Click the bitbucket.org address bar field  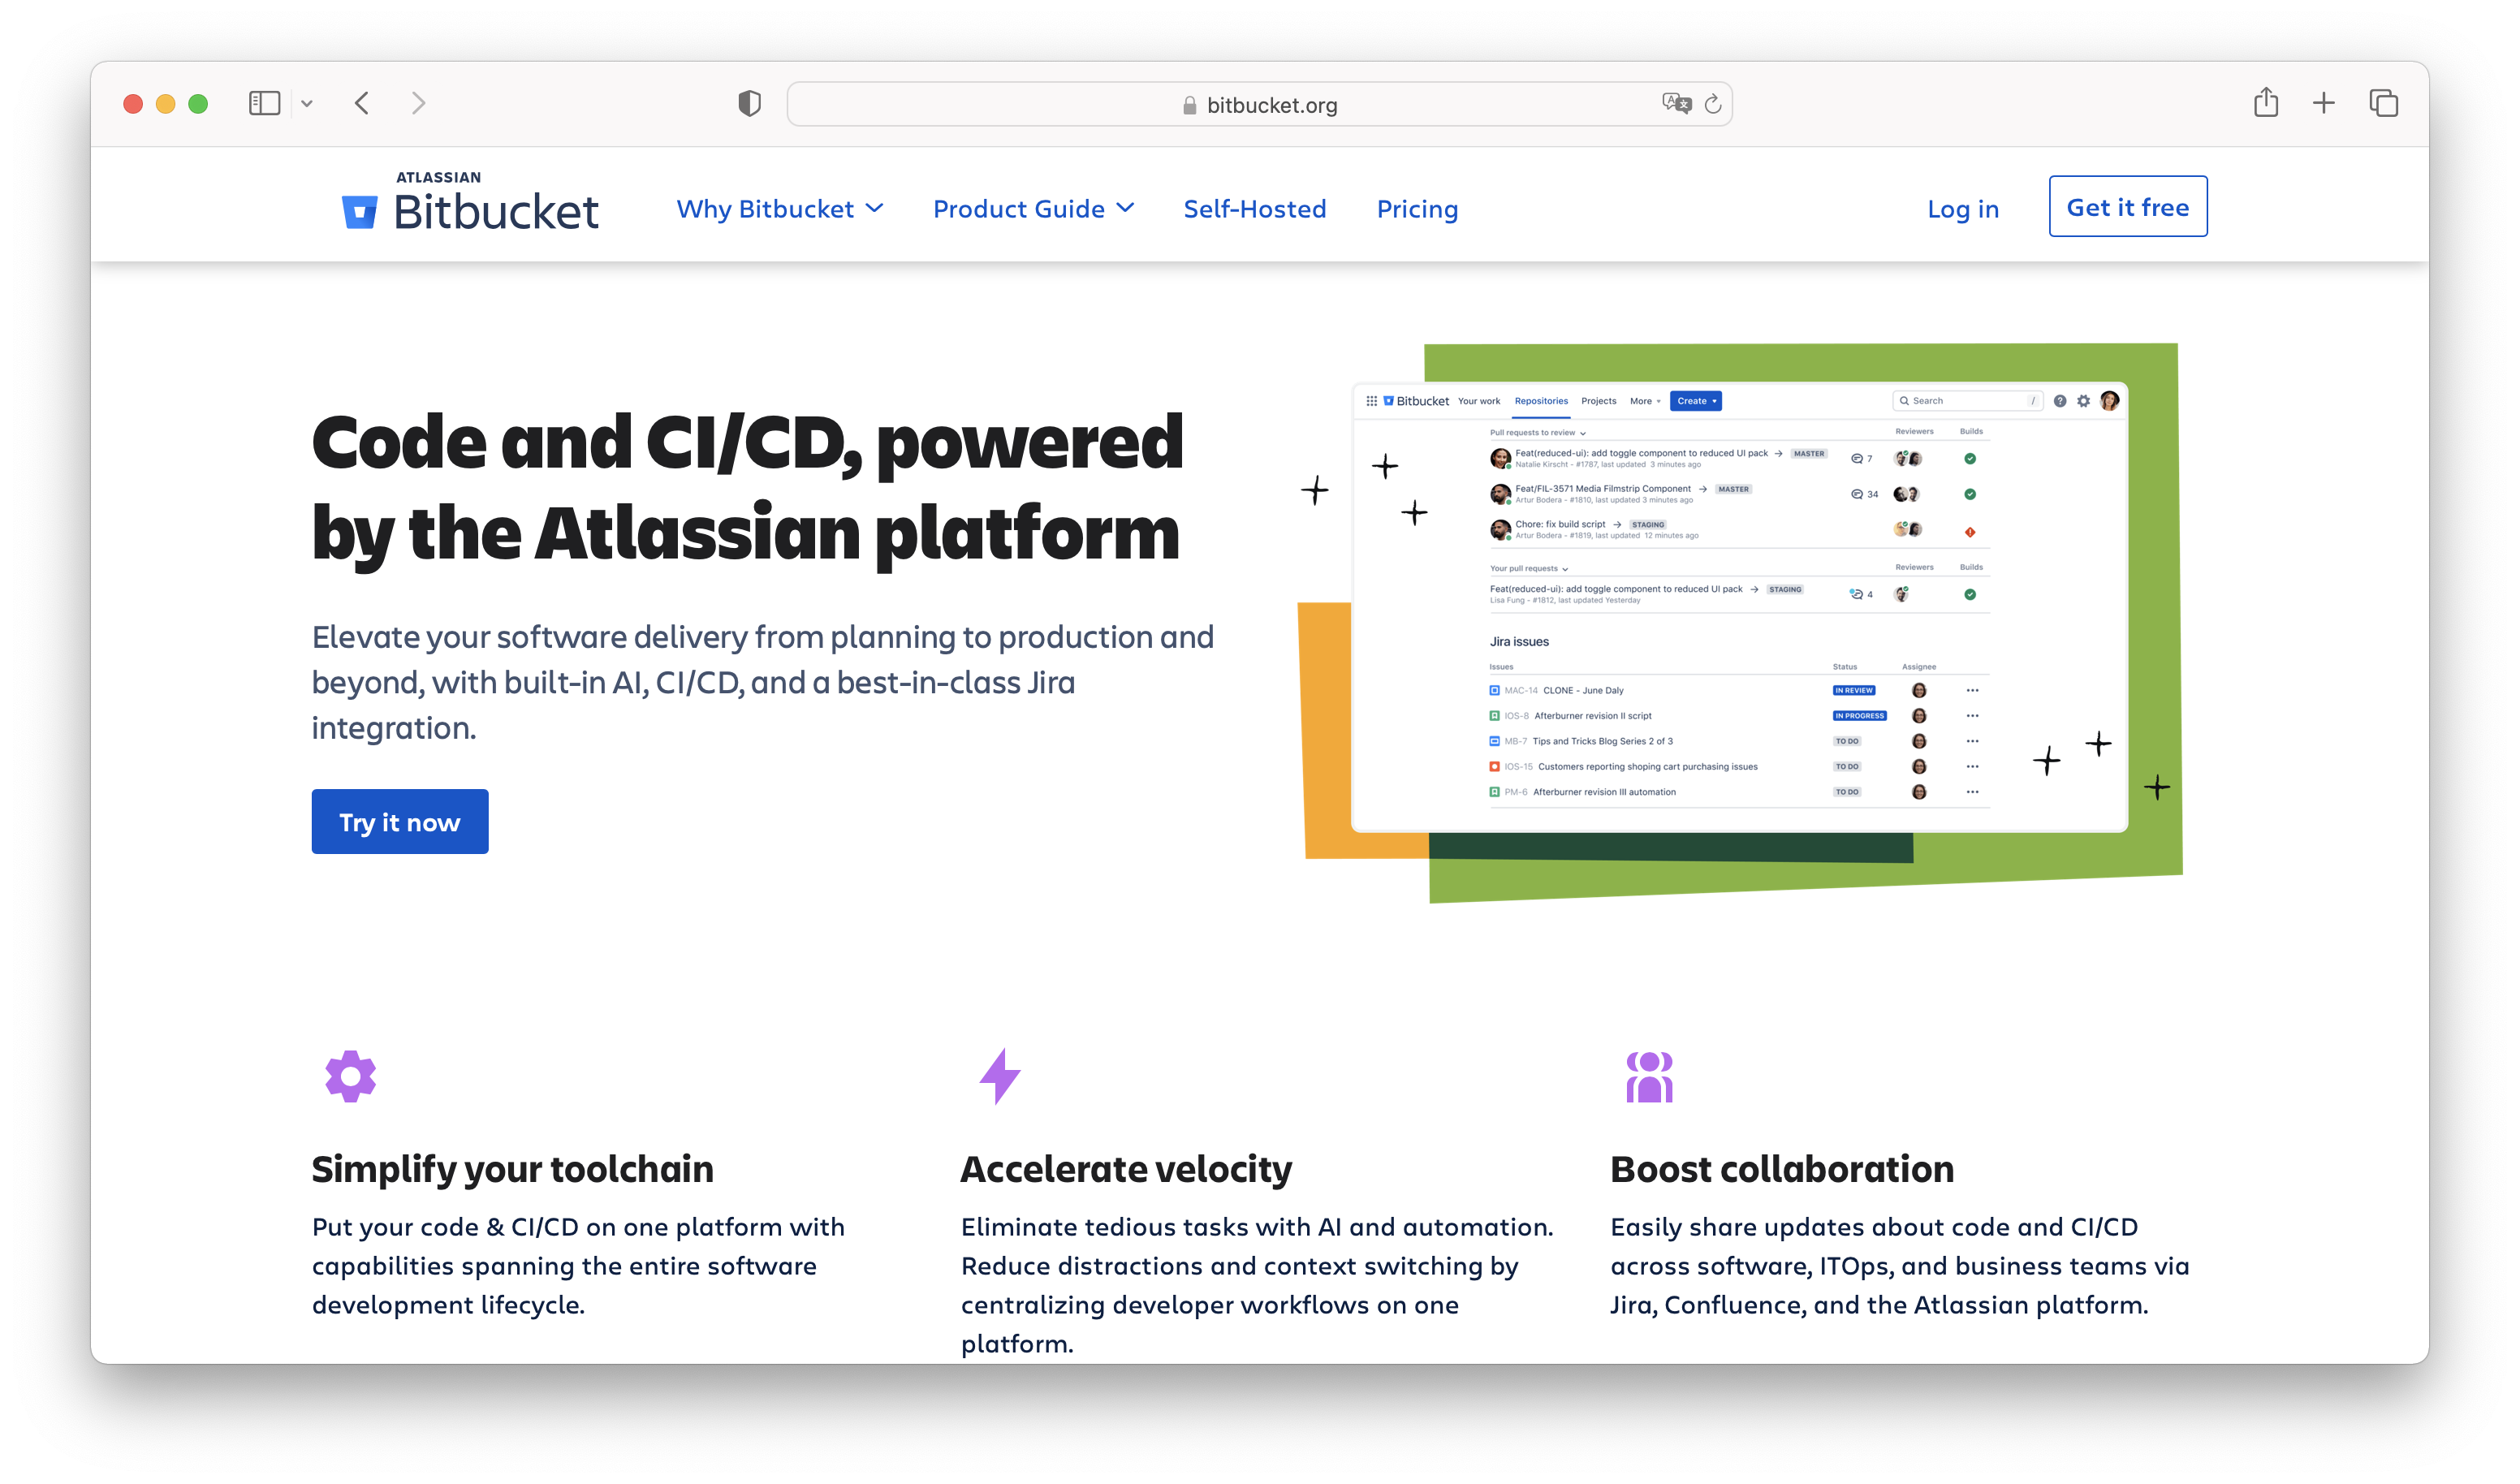coord(1259,105)
